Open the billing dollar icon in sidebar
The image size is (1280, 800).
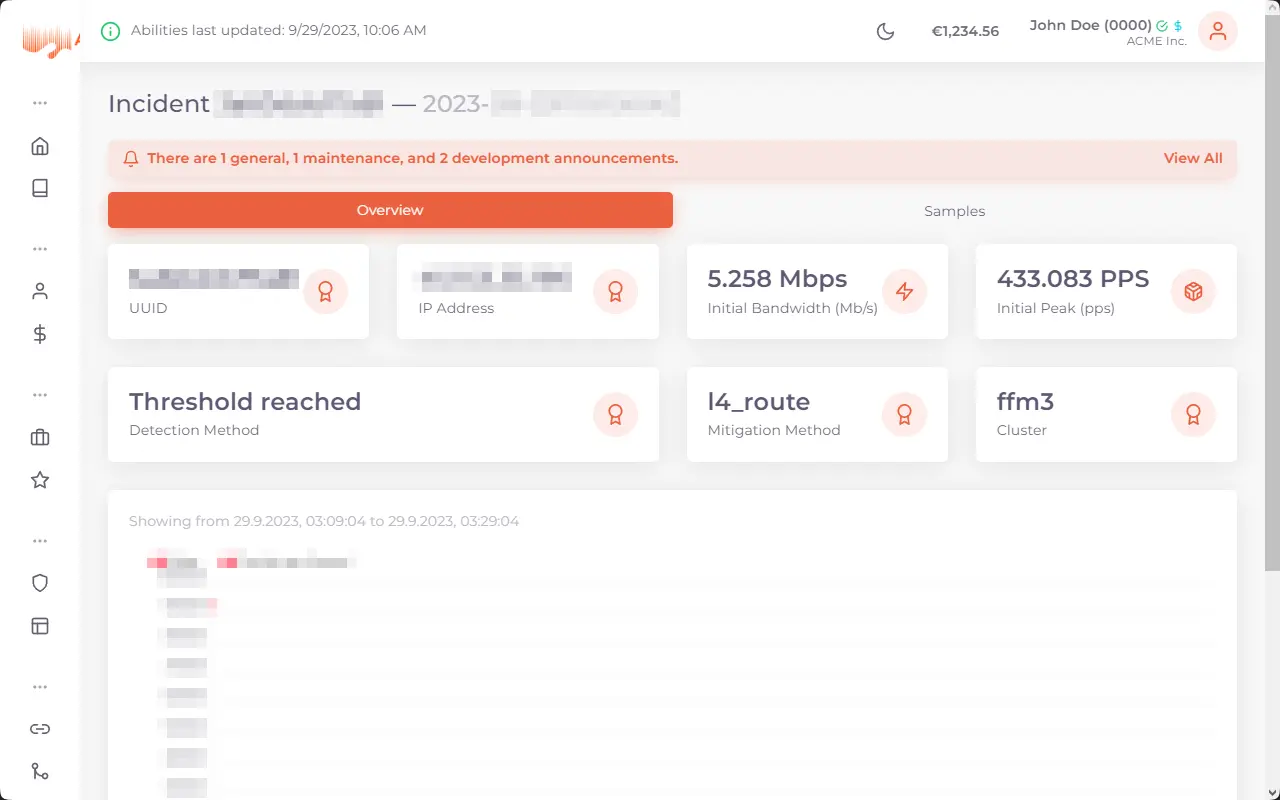[x=40, y=334]
